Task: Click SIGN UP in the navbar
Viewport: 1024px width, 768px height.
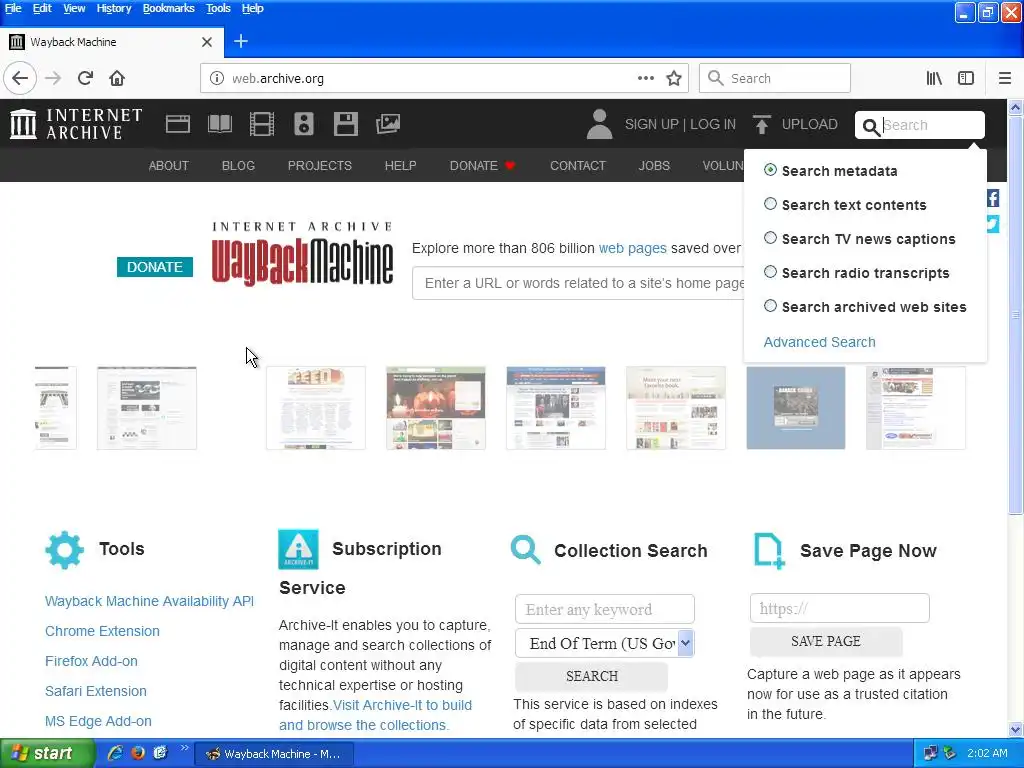Action: click(652, 124)
